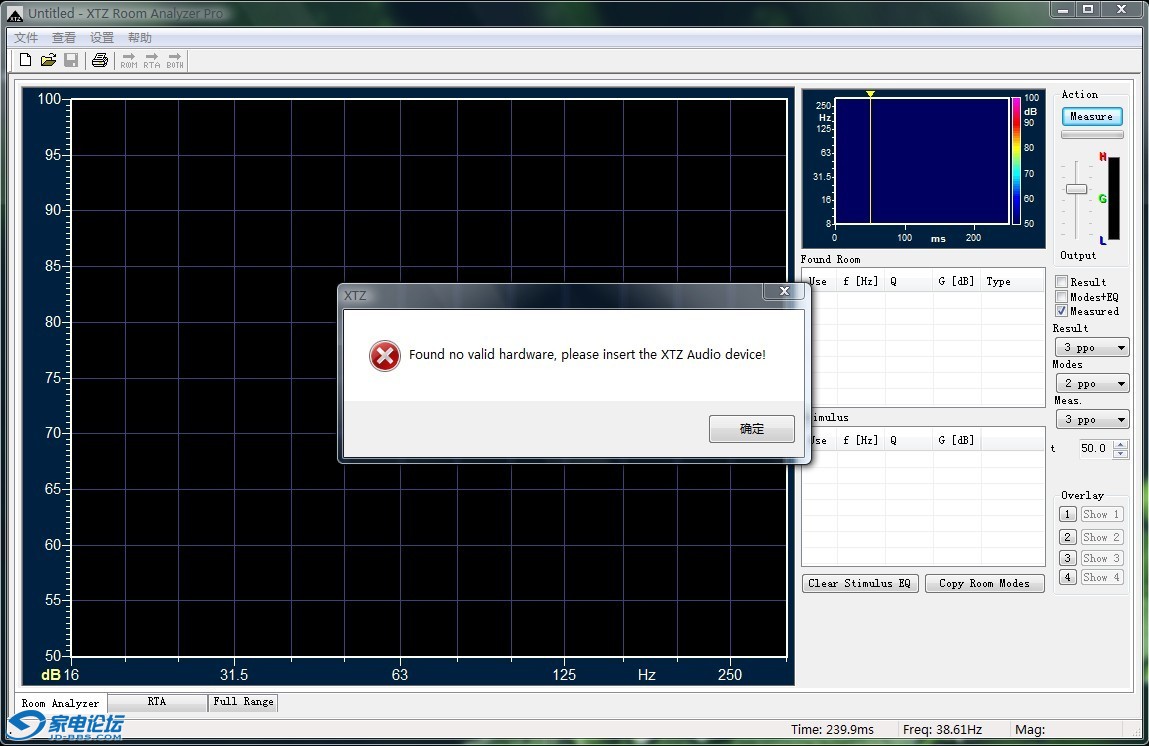The image size is (1149, 746).
Task: Select overlay slot 1 button
Action: [x=1068, y=514]
